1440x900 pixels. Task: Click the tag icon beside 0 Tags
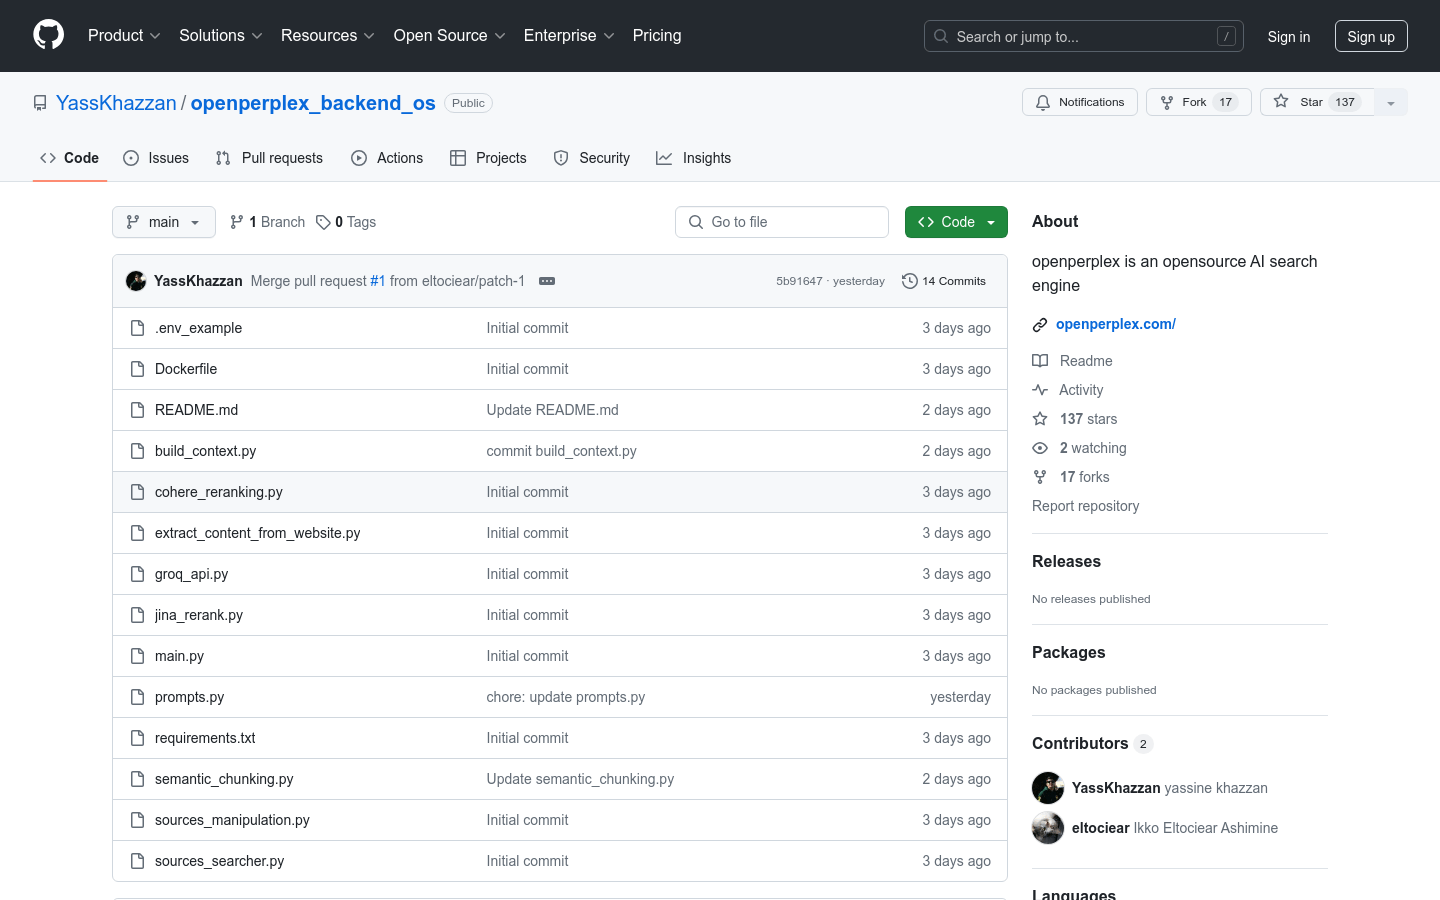tap(323, 222)
